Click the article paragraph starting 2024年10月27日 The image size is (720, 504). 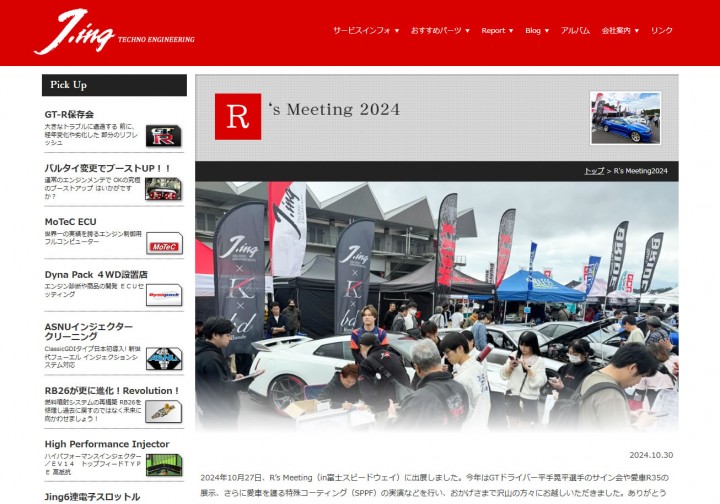click(434, 485)
